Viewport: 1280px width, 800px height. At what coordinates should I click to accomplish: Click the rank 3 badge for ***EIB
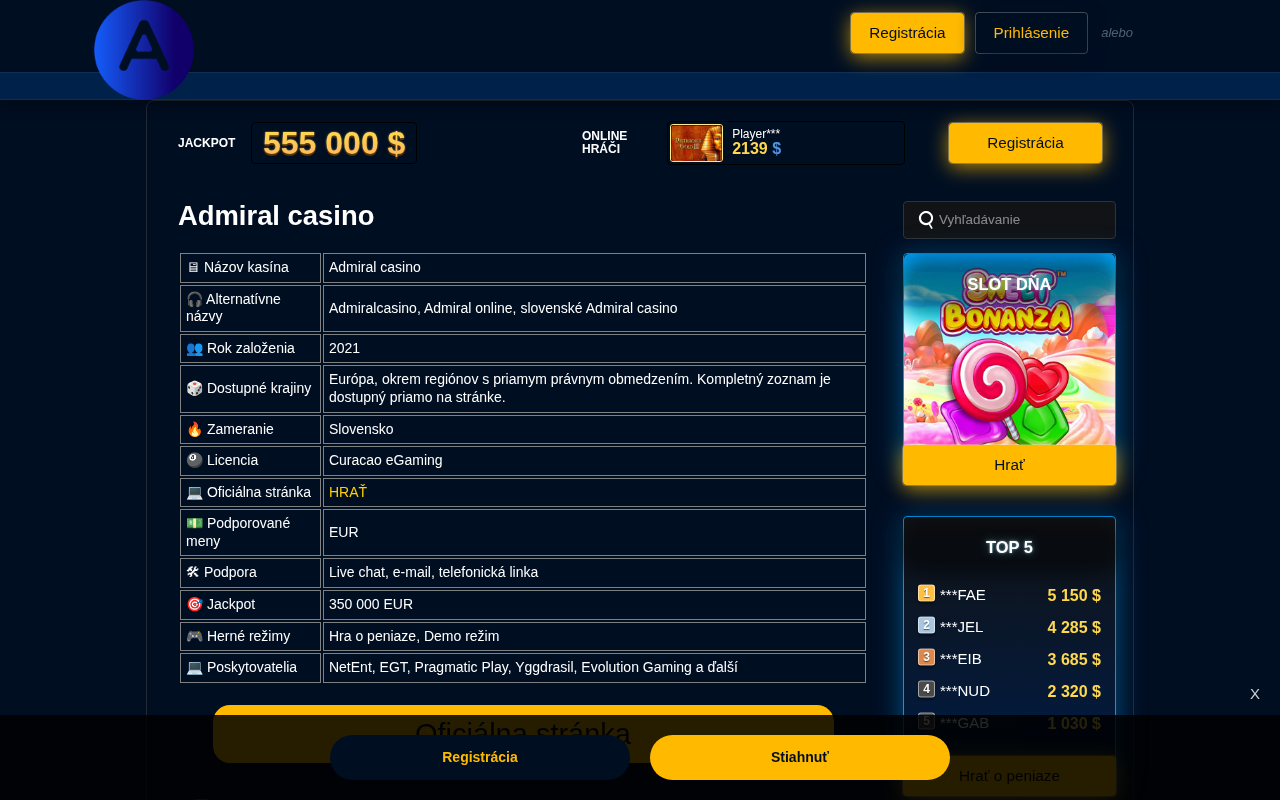click(x=926, y=657)
